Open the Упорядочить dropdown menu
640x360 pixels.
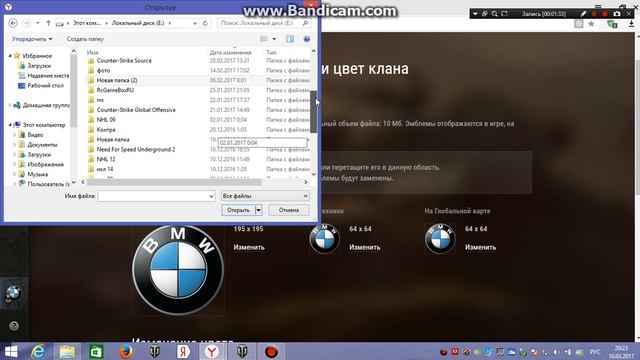point(32,39)
